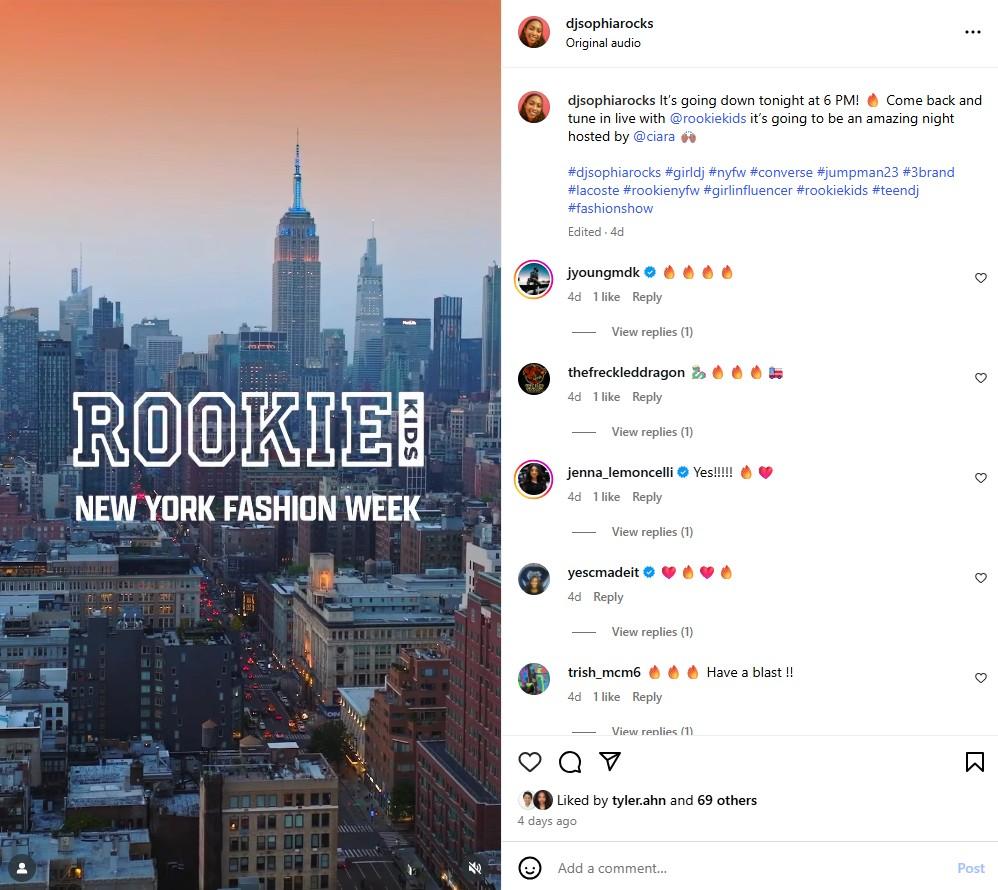The width and height of the screenshot is (998, 890).
Task: Open 69 others likes list
Action: click(x=727, y=800)
